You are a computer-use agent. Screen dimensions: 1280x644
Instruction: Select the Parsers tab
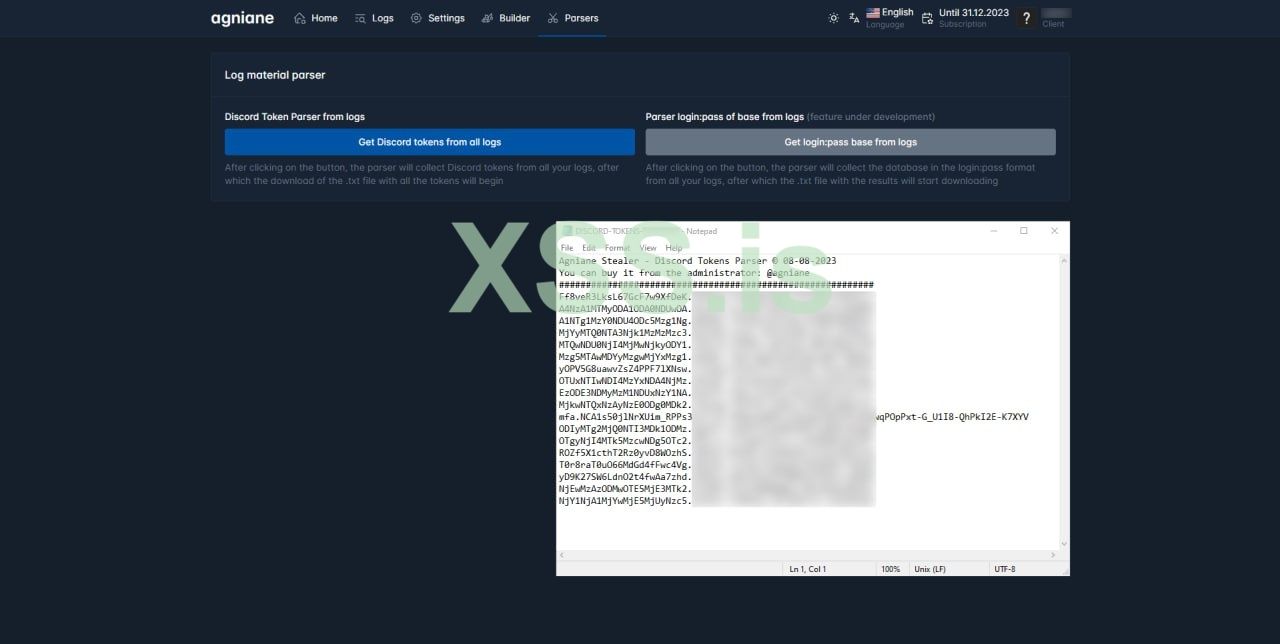(572, 18)
